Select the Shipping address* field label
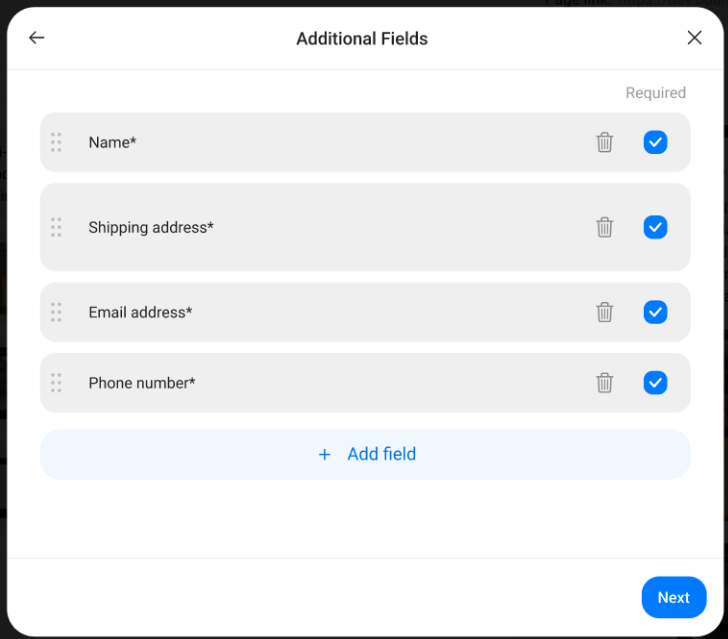This screenshot has width=728, height=639. [x=151, y=228]
